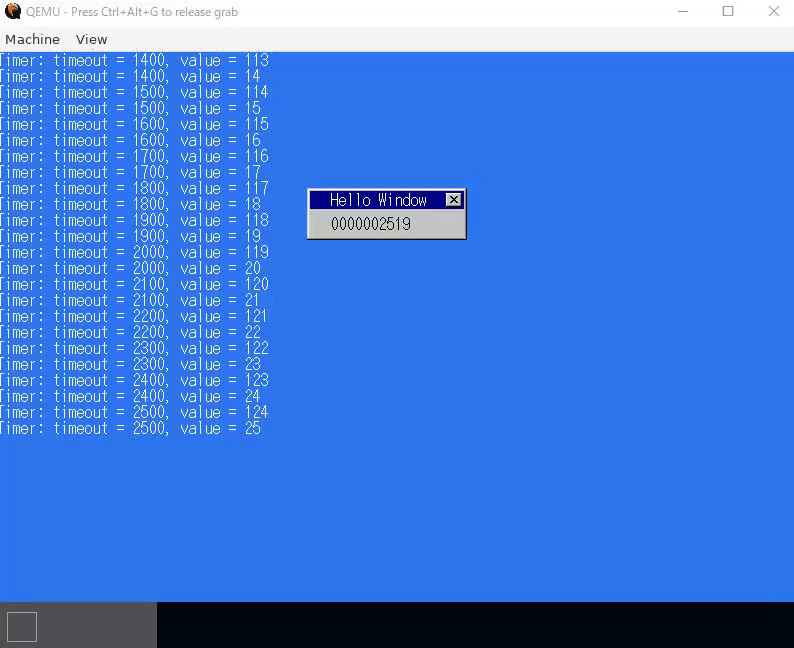The image size is (794, 648).
Task: Click the line with value = 20
Action: coord(130,269)
